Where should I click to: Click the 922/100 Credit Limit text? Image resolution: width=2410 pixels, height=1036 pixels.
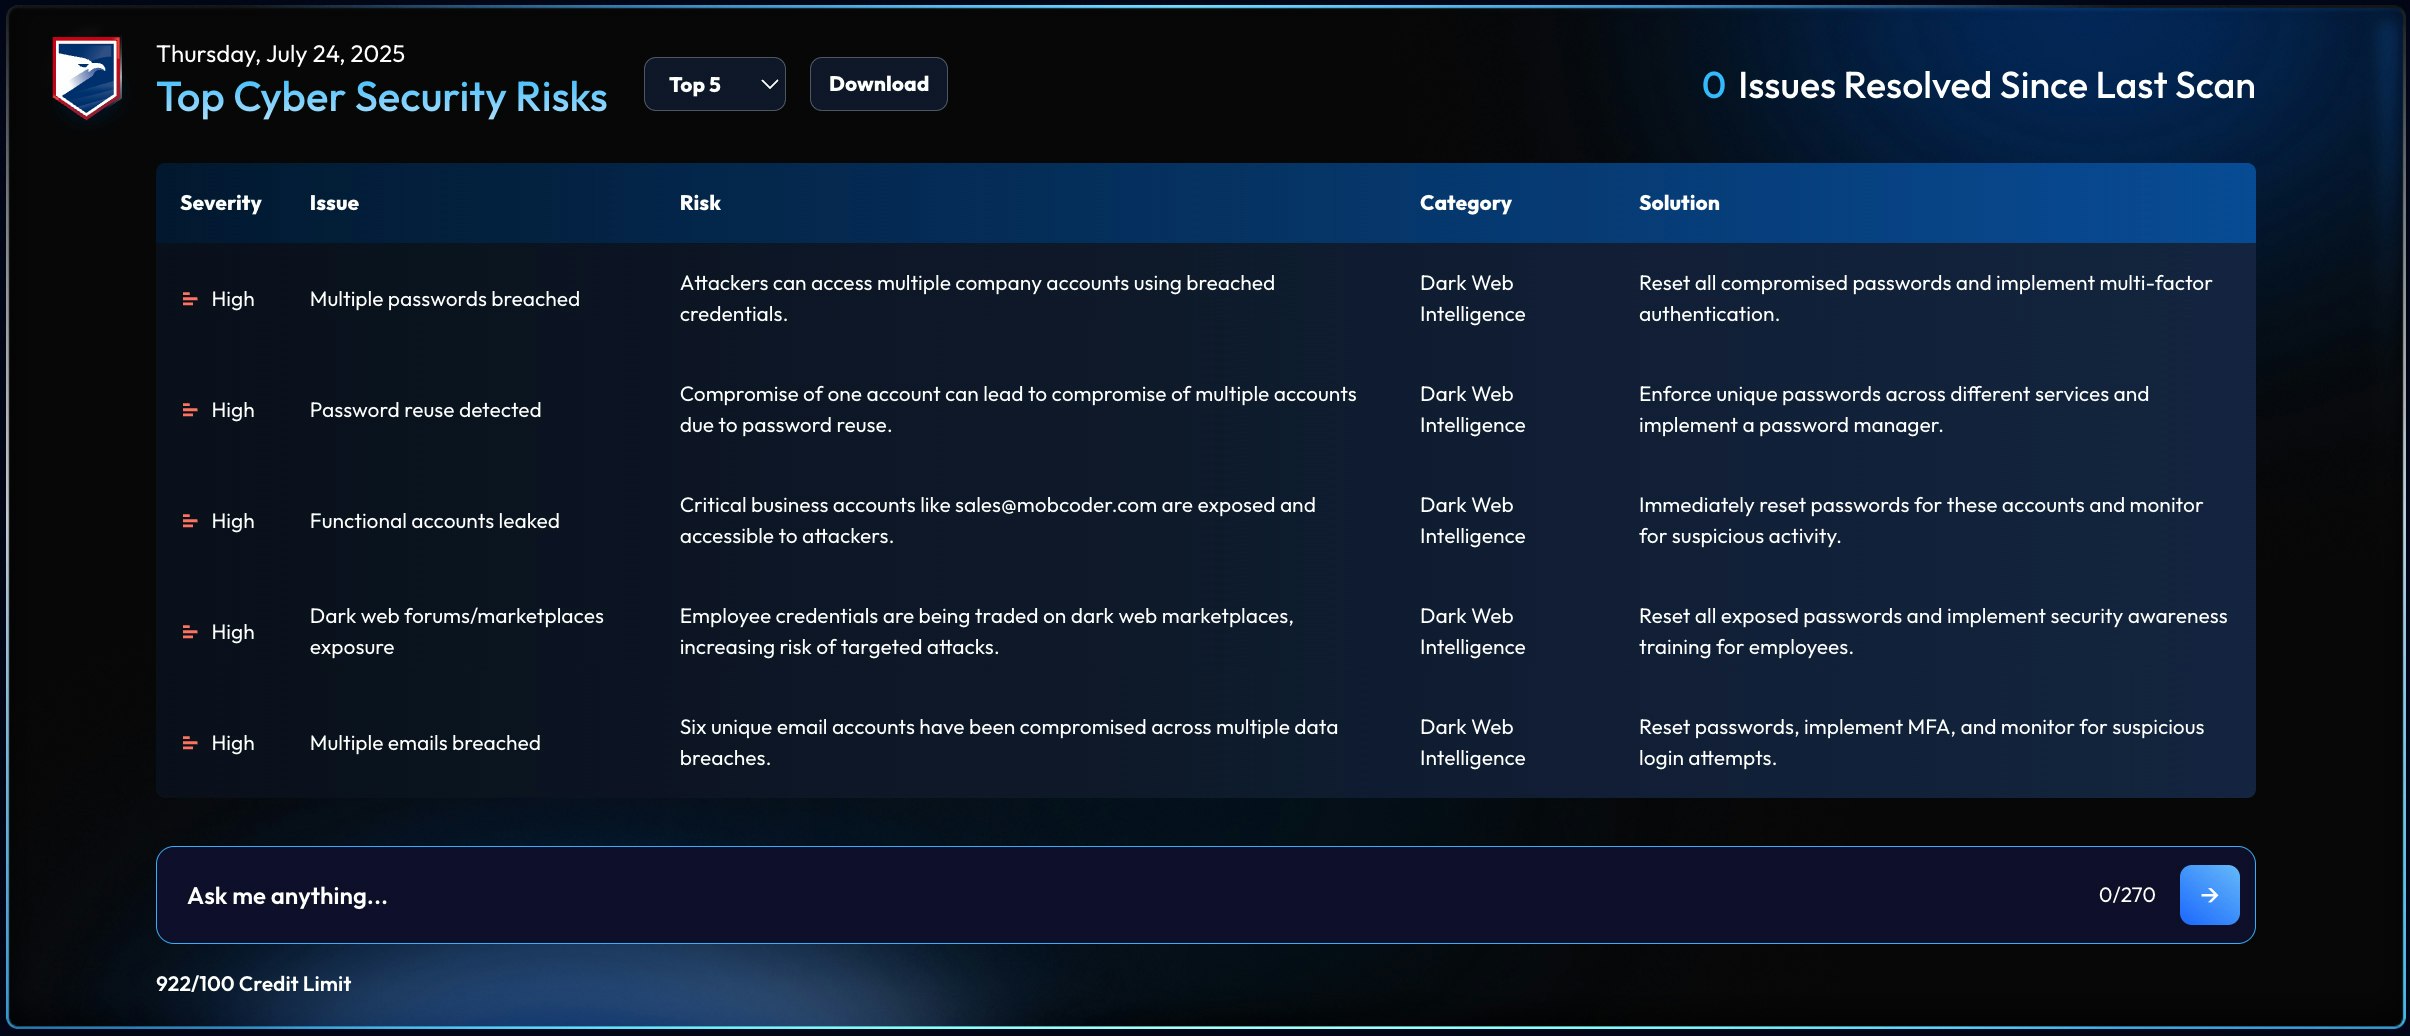point(254,984)
